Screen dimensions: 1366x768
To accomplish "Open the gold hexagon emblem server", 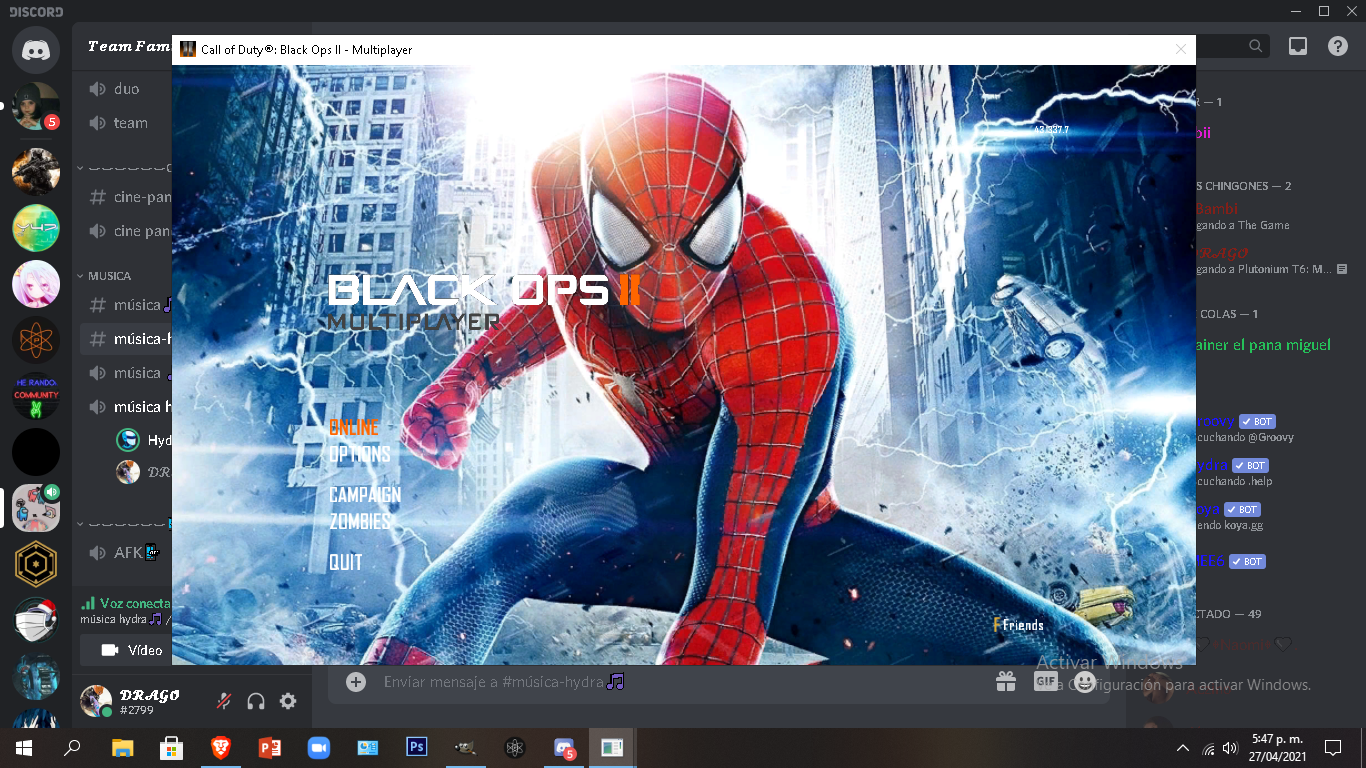I will (36, 565).
